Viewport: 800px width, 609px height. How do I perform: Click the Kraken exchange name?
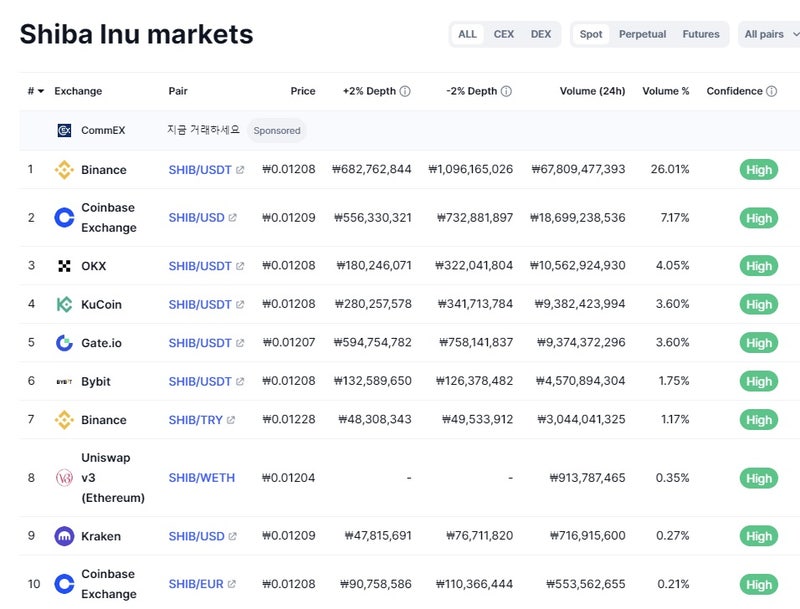101,536
